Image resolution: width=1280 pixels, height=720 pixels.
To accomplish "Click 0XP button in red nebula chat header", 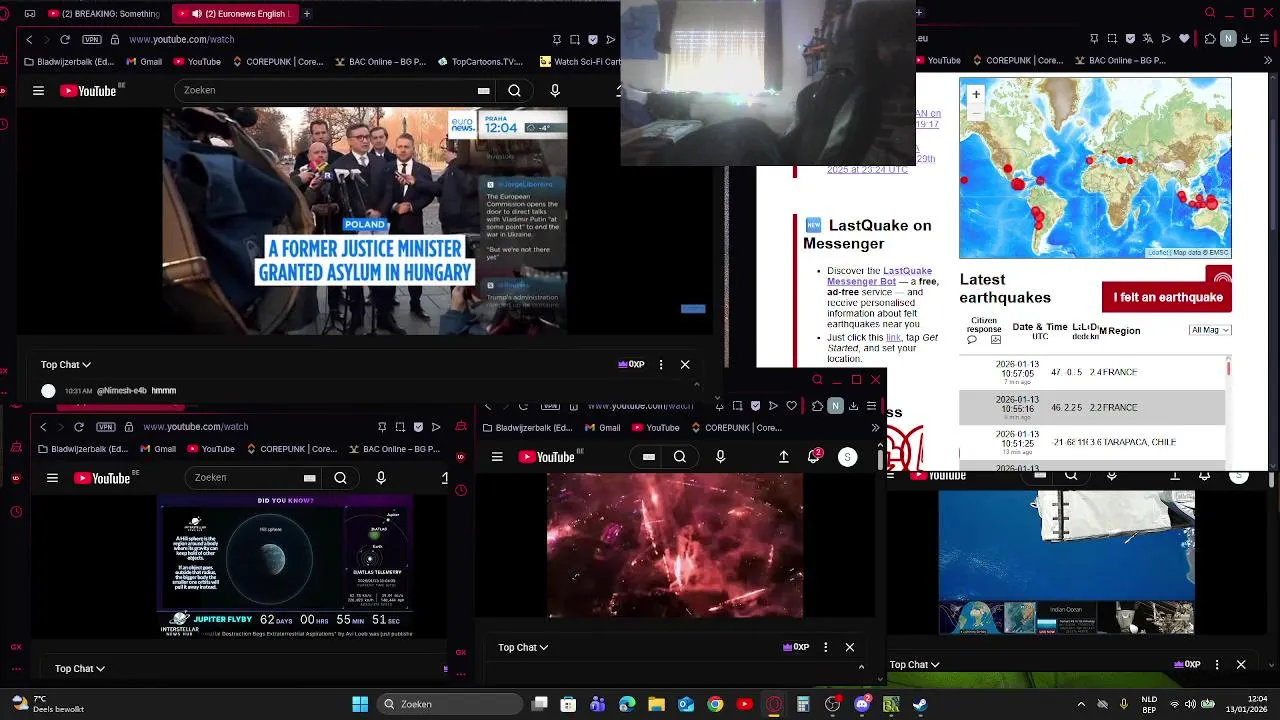I will coord(796,647).
